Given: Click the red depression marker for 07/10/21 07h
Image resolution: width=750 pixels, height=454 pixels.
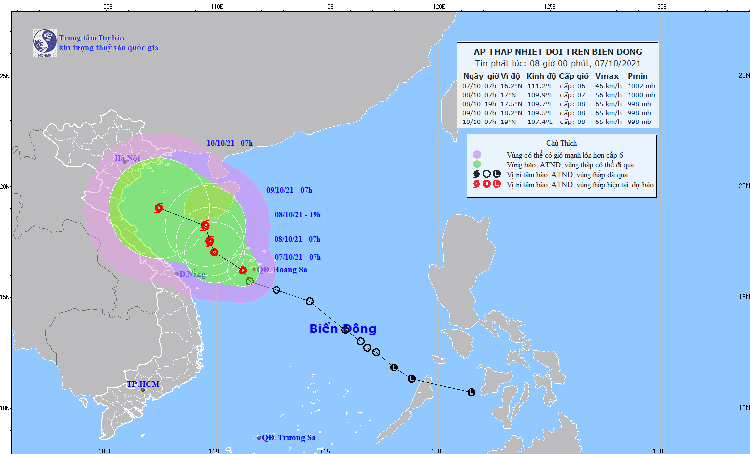Looking at the screenshot, I should pyautogui.click(x=243, y=270).
